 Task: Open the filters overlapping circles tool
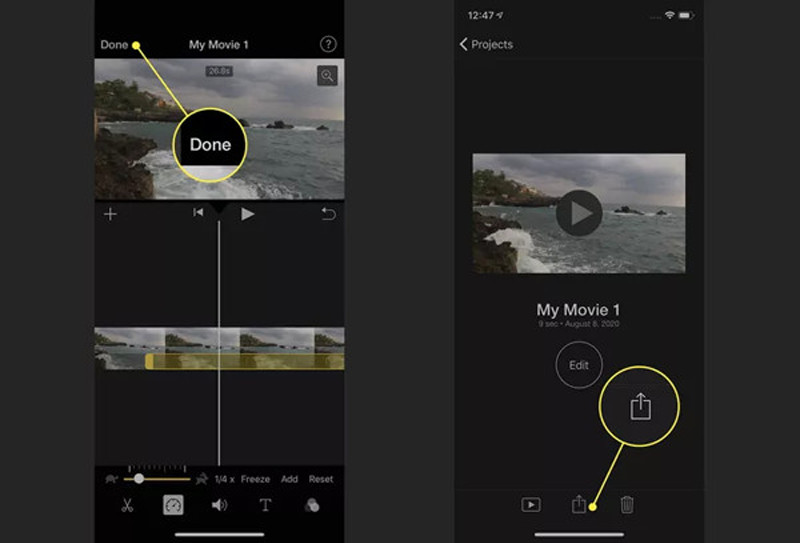click(x=312, y=505)
